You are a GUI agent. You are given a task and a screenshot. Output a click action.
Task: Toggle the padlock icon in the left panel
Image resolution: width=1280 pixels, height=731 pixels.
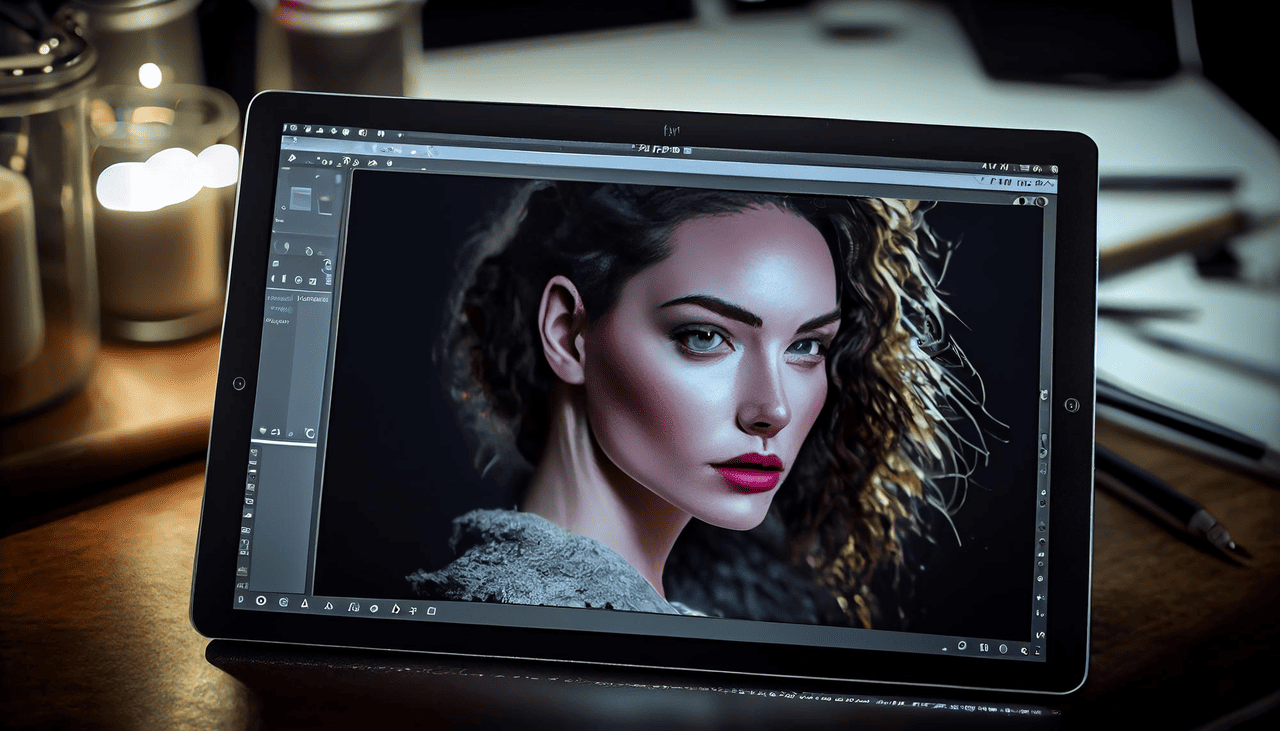pyautogui.click(x=326, y=265)
